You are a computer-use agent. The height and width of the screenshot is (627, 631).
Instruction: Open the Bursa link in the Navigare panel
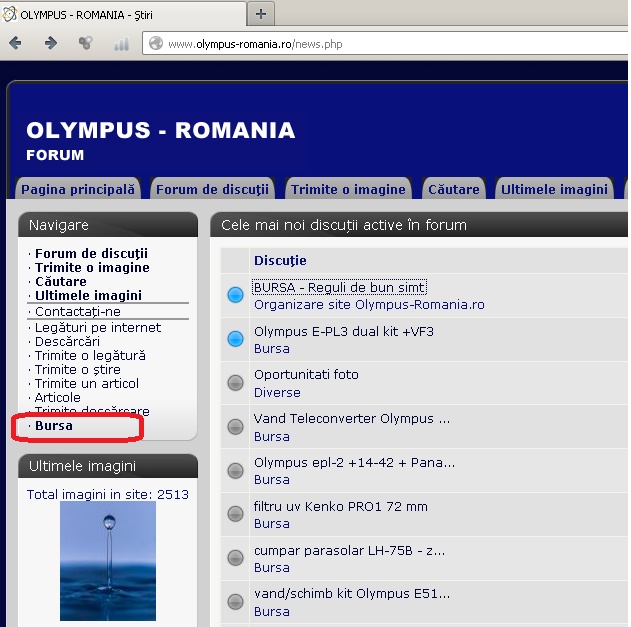click(54, 425)
